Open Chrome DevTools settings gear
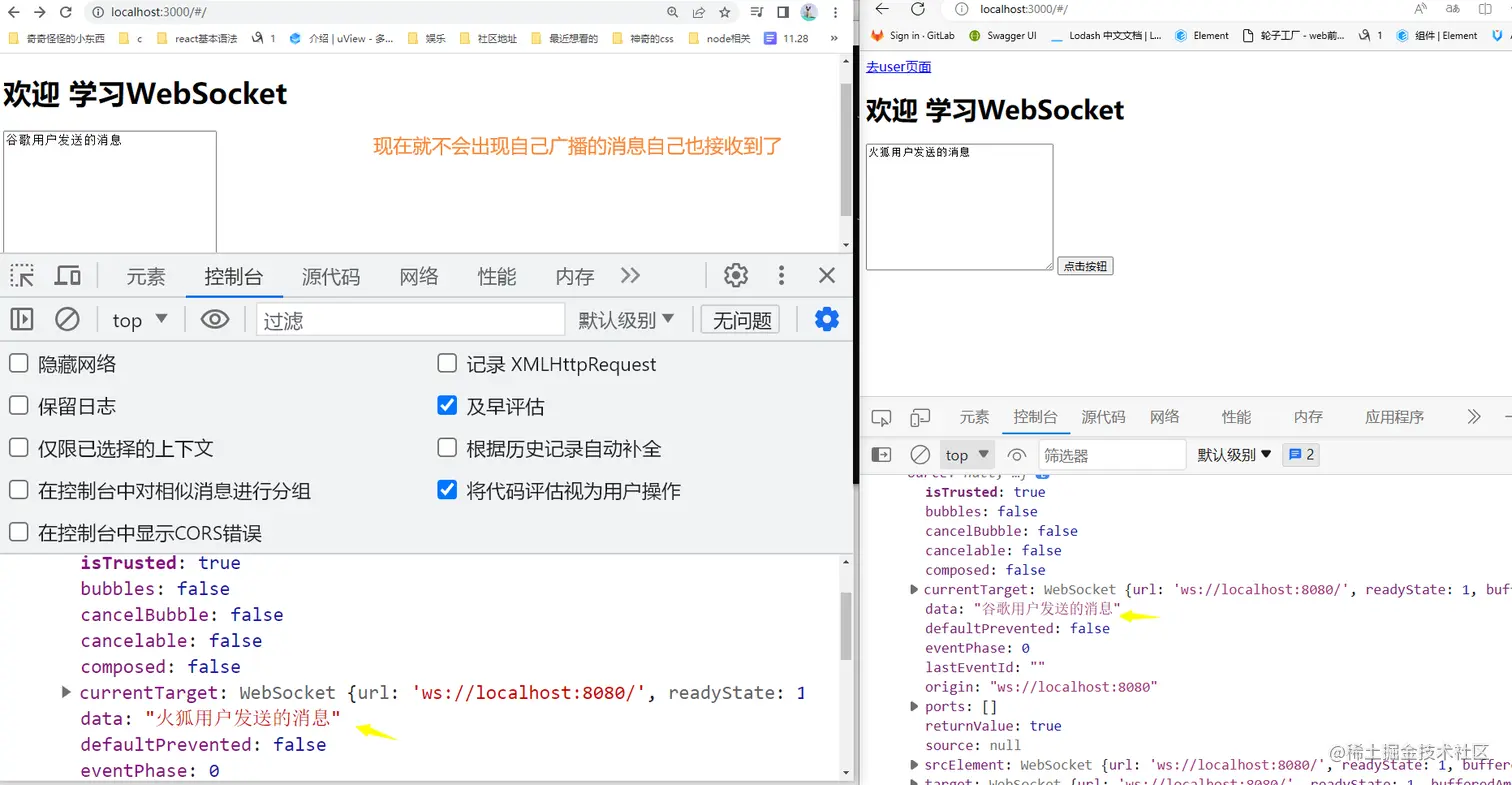1512x785 pixels. [x=736, y=276]
